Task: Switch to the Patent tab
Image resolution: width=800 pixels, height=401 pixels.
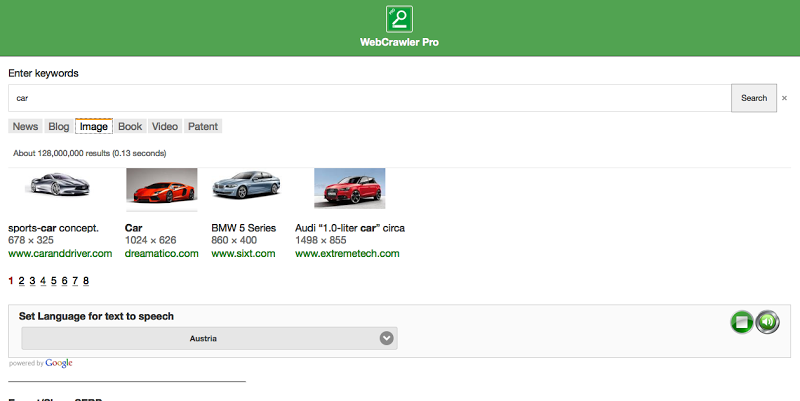Action: (x=203, y=127)
